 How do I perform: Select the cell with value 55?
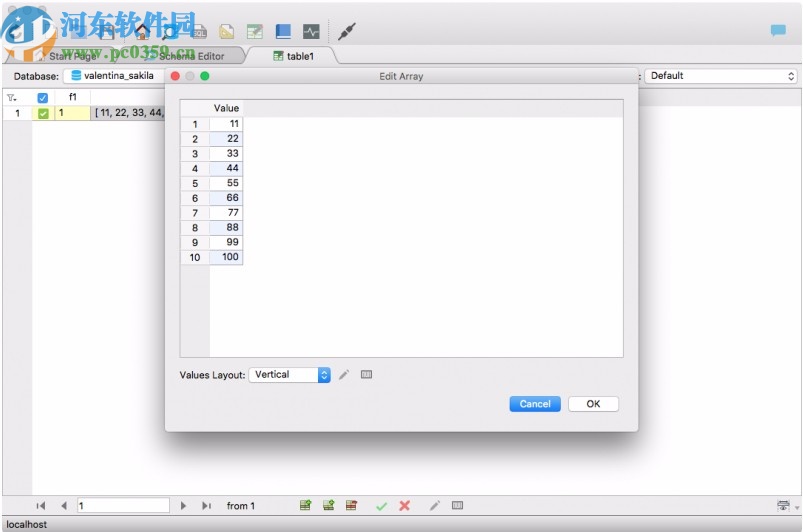[226, 183]
